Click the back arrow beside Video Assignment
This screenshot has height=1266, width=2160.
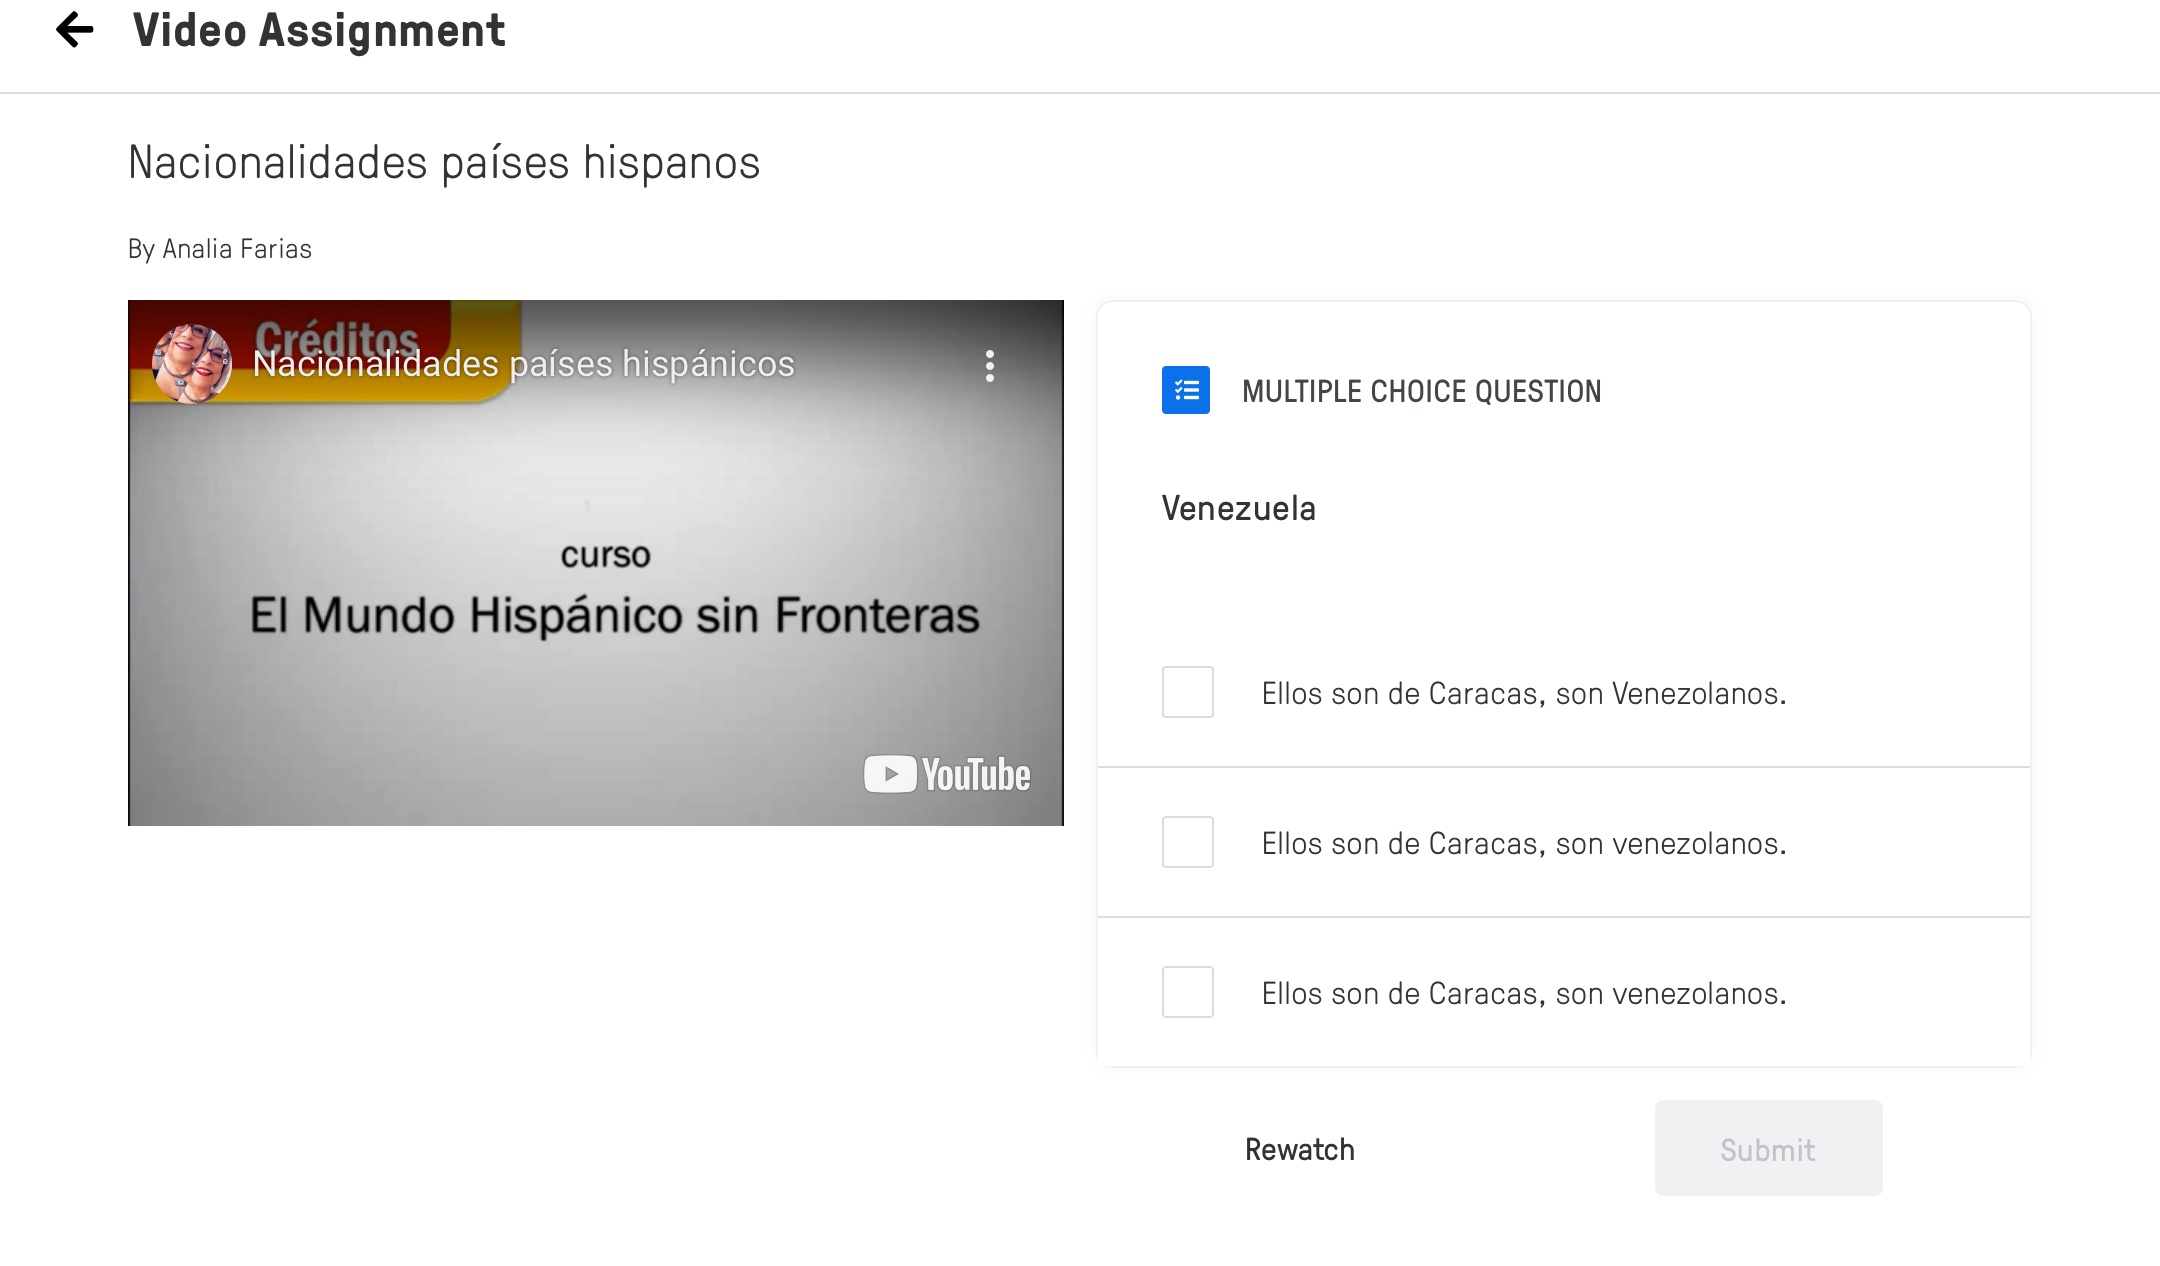(75, 30)
